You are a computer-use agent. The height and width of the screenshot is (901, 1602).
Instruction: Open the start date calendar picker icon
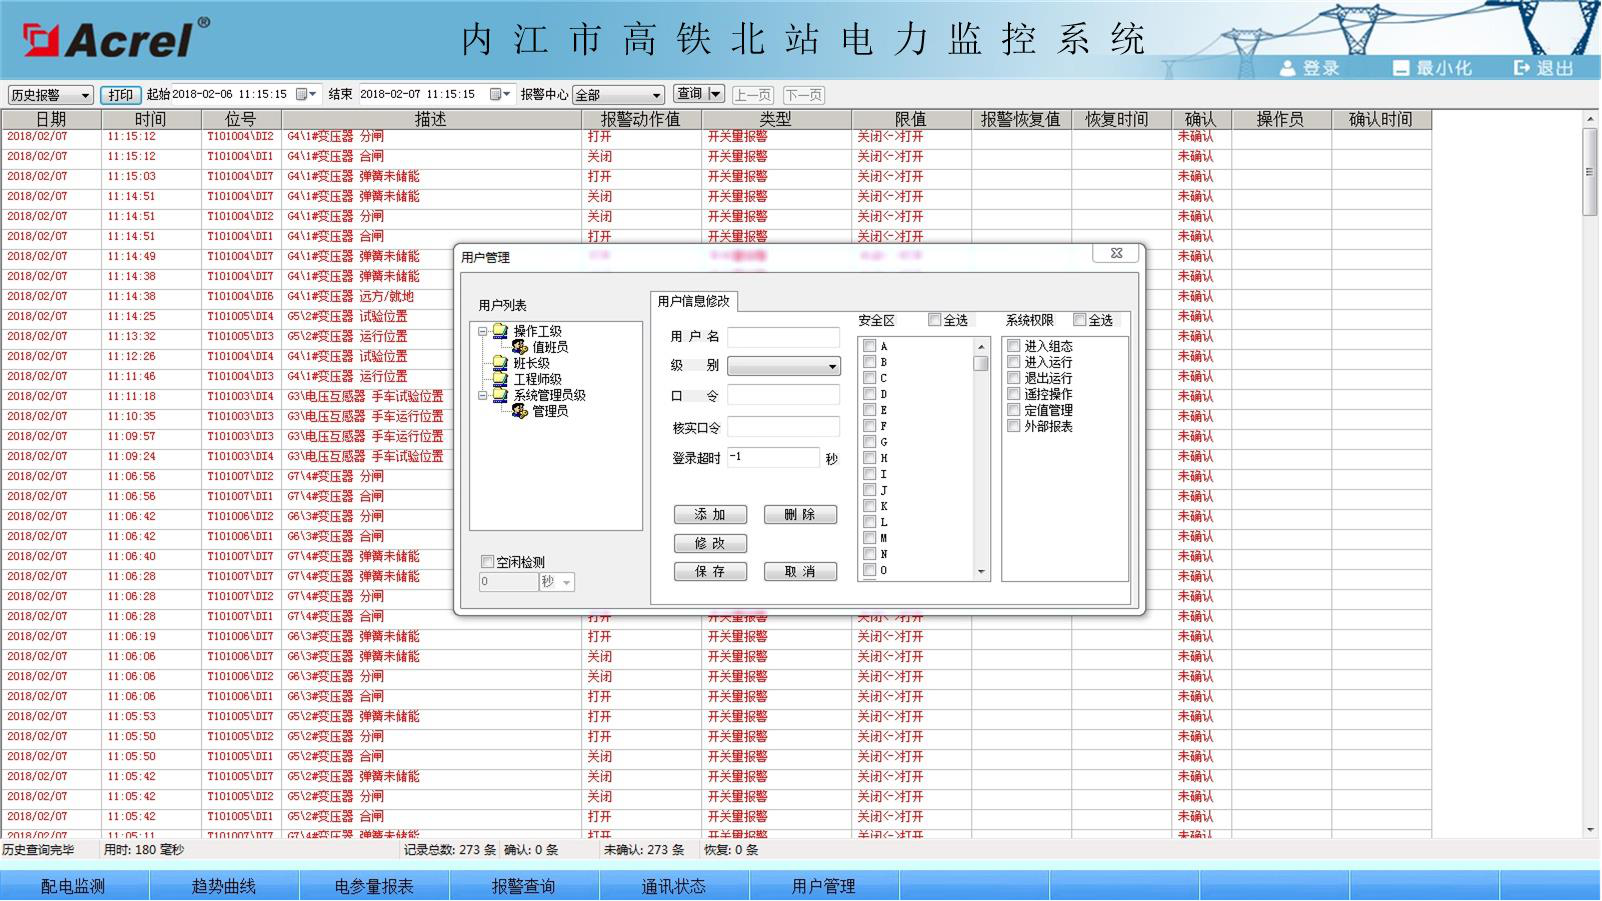[302, 94]
